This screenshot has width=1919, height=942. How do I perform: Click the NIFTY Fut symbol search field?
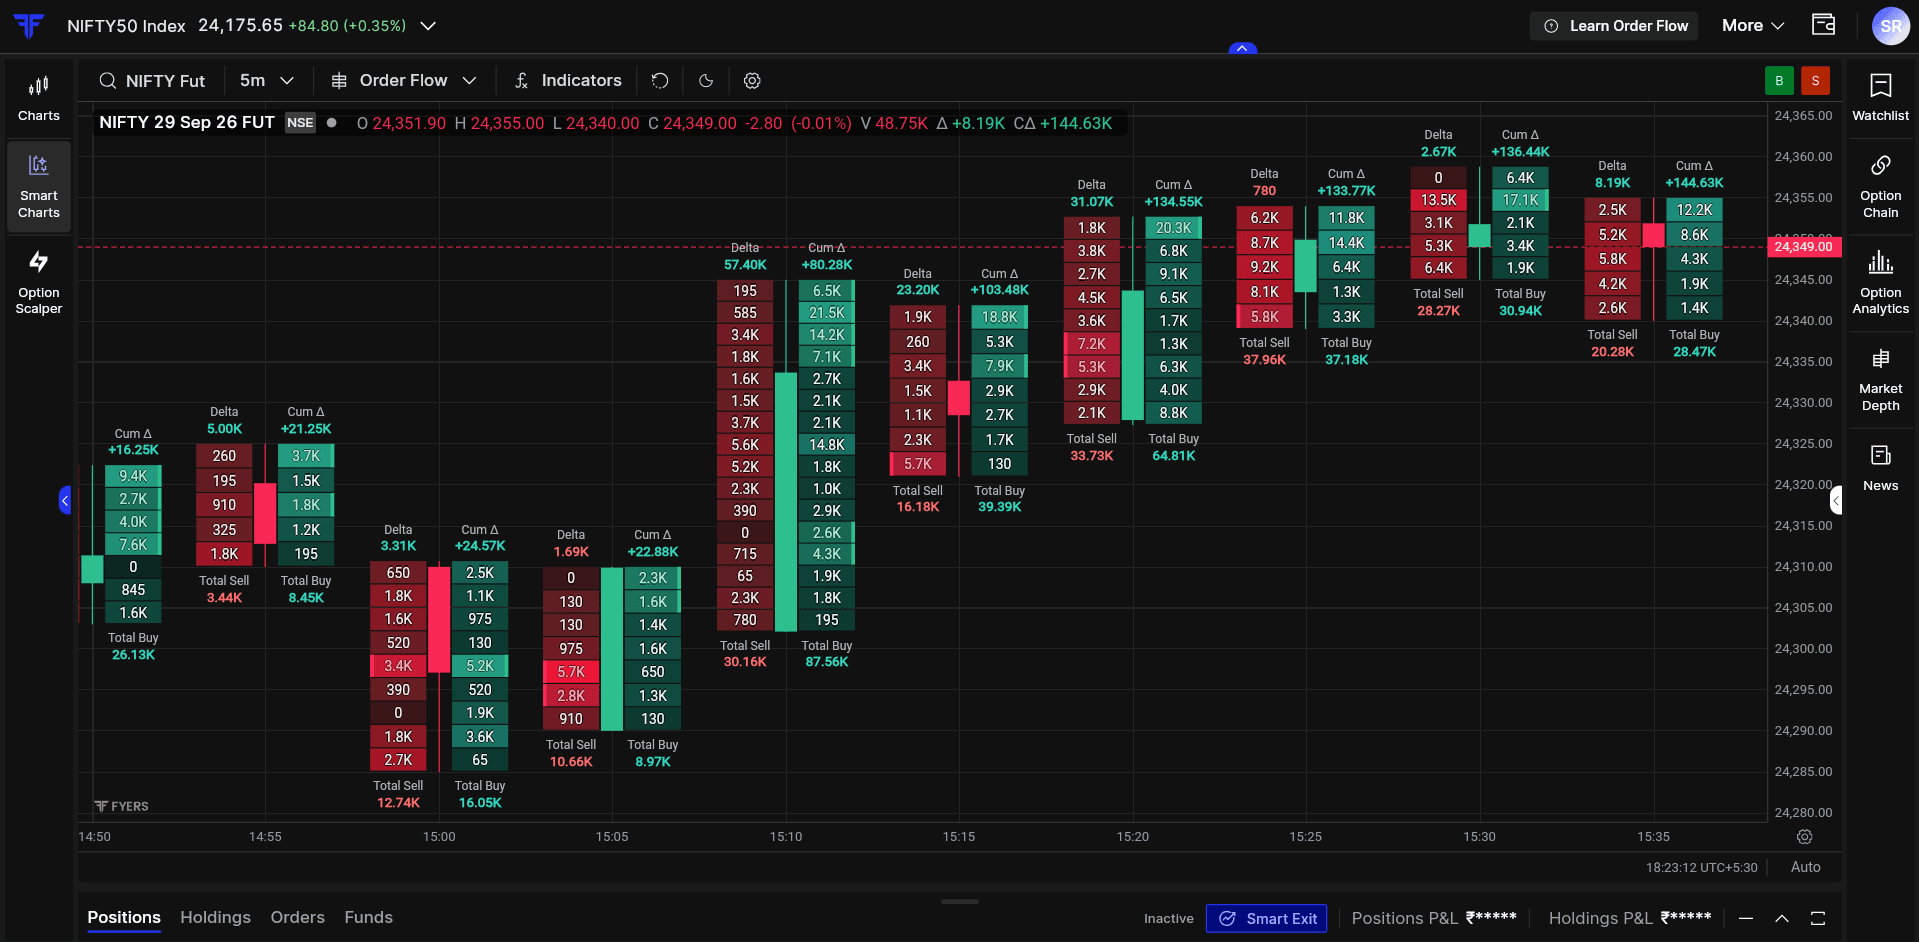(153, 81)
